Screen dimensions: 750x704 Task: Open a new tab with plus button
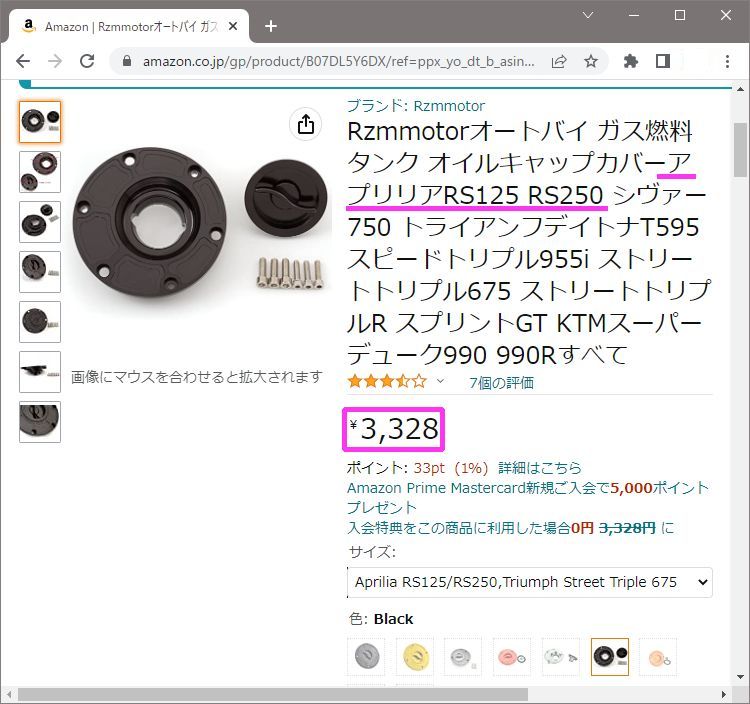click(x=271, y=26)
